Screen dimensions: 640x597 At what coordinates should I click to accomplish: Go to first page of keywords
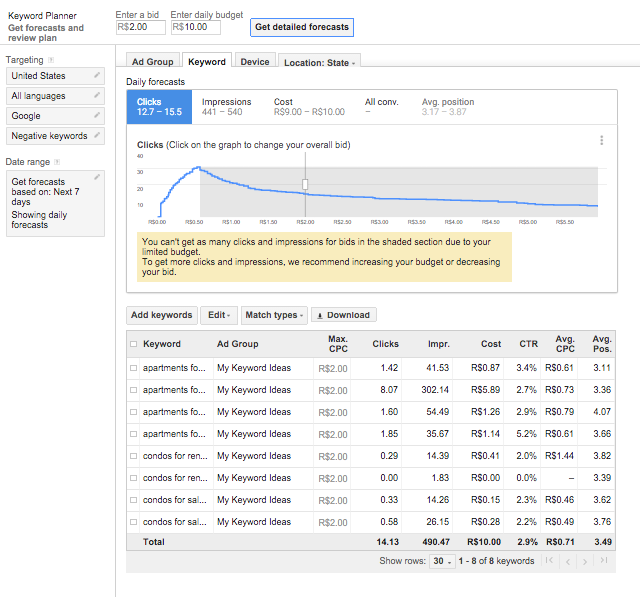click(549, 561)
